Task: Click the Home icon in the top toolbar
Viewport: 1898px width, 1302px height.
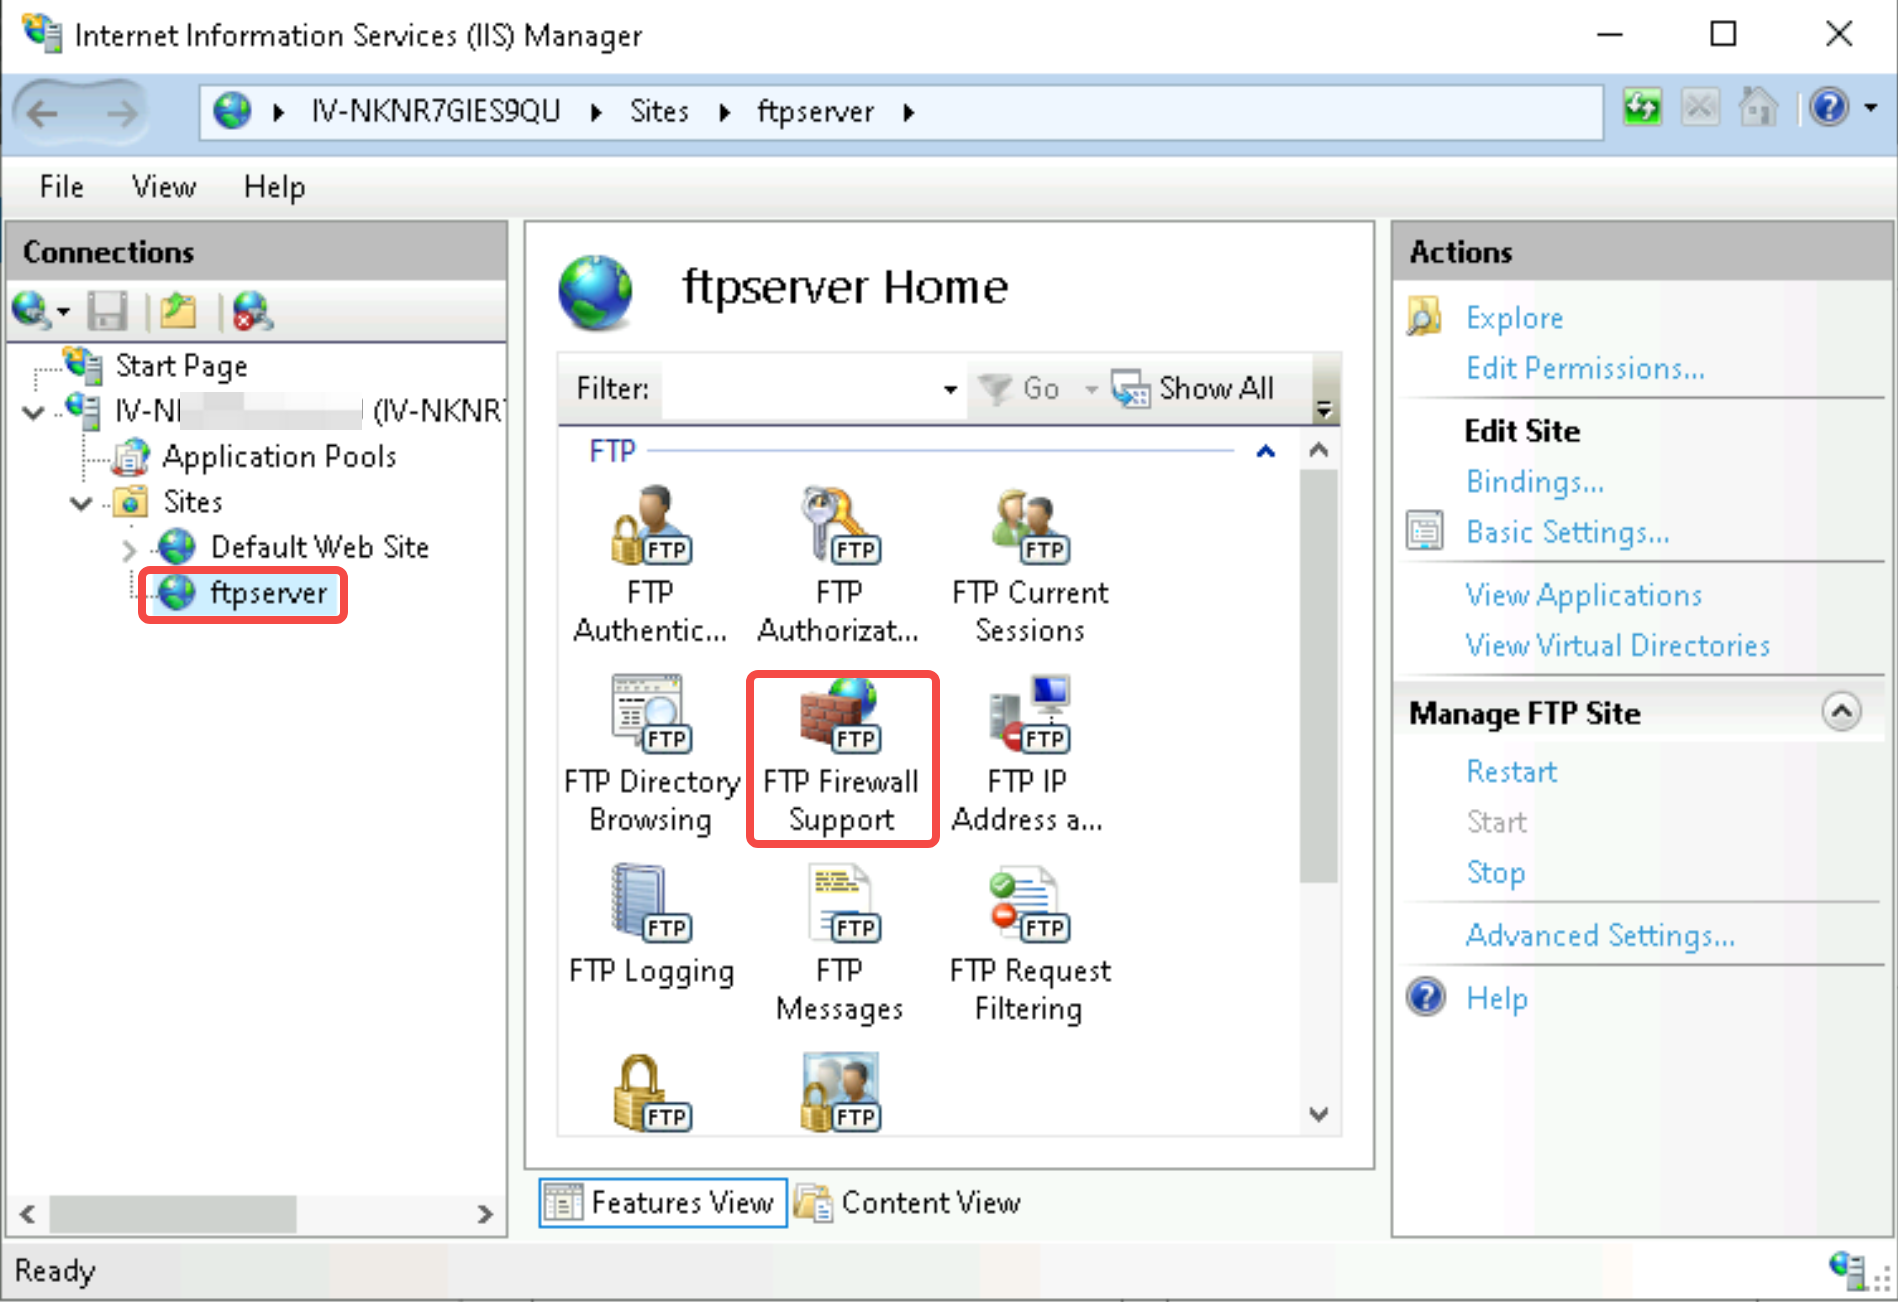Action: (x=1757, y=107)
